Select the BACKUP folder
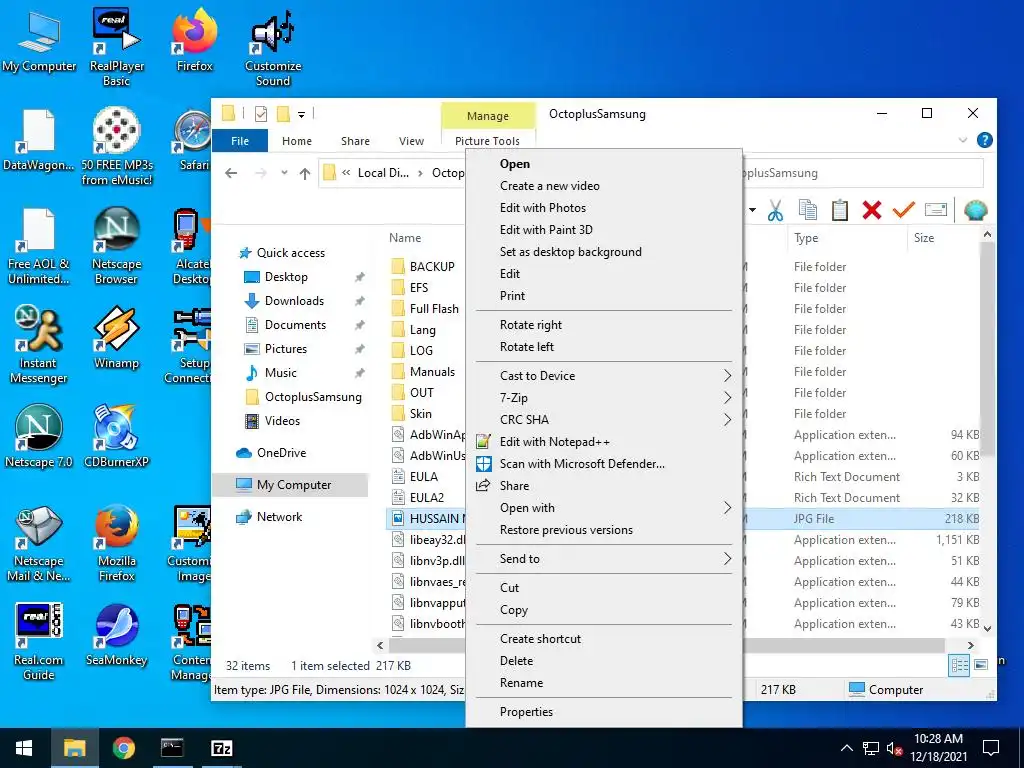 pyautogui.click(x=432, y=266)
